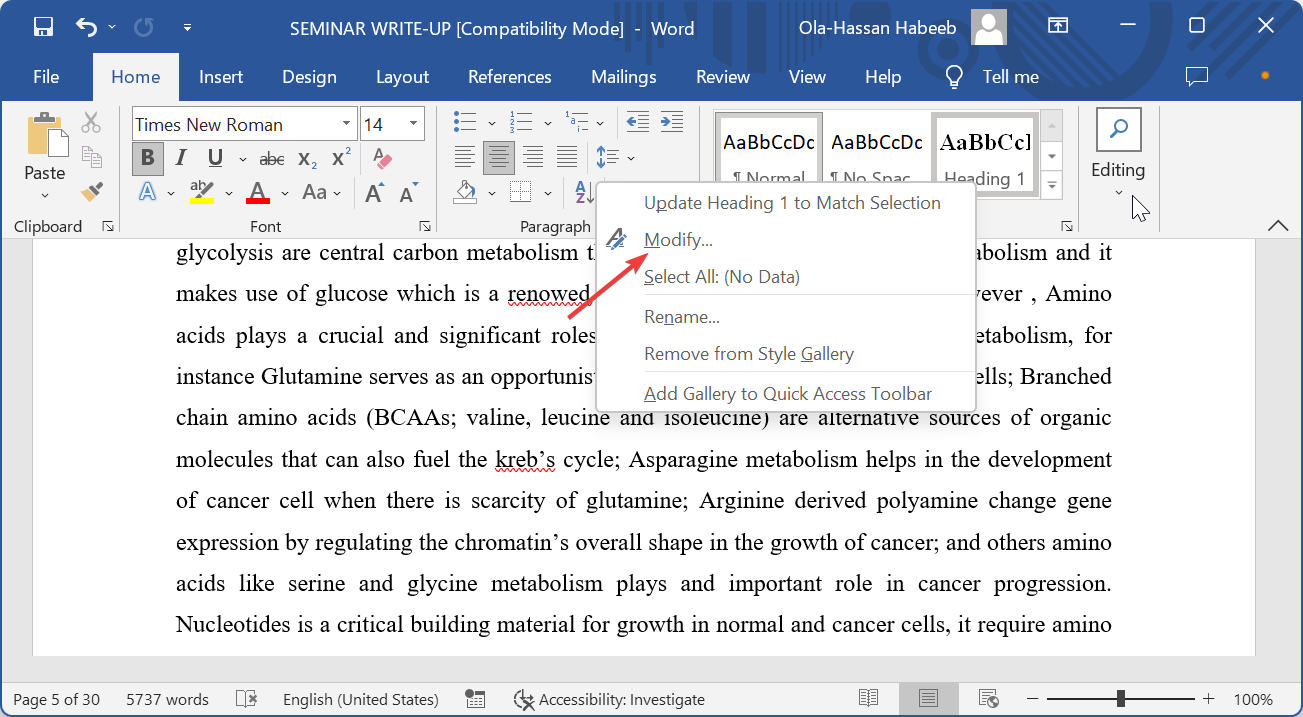Click the 100% zoom level
This screenshot has width=1303, height=717.
1253,699
